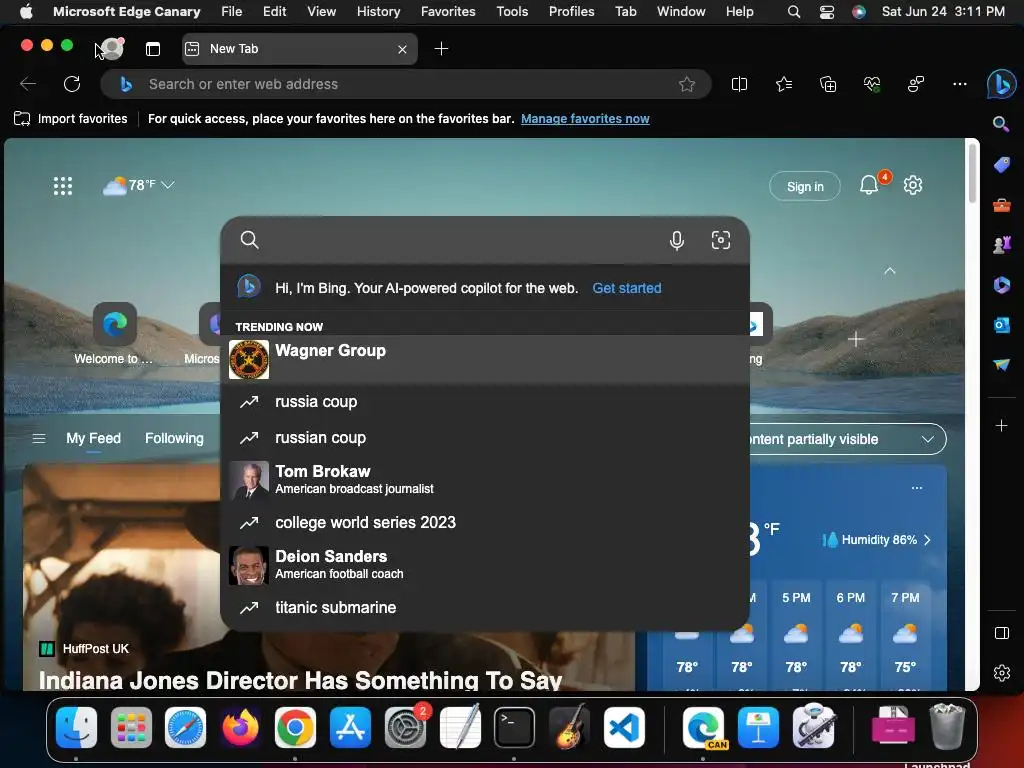Collapse quick links with up chevron

tap(889, 270)
